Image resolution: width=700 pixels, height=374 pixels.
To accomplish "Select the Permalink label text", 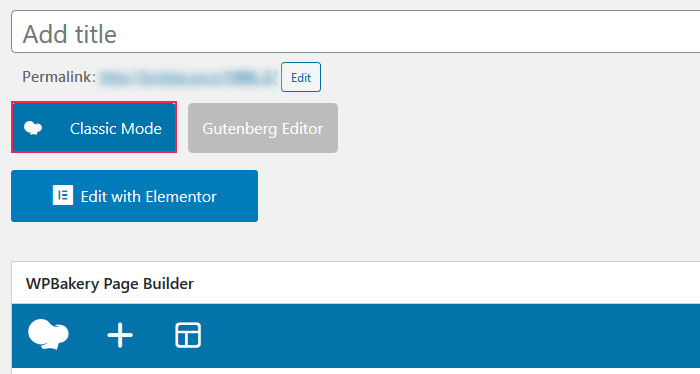I will [59, 77].
